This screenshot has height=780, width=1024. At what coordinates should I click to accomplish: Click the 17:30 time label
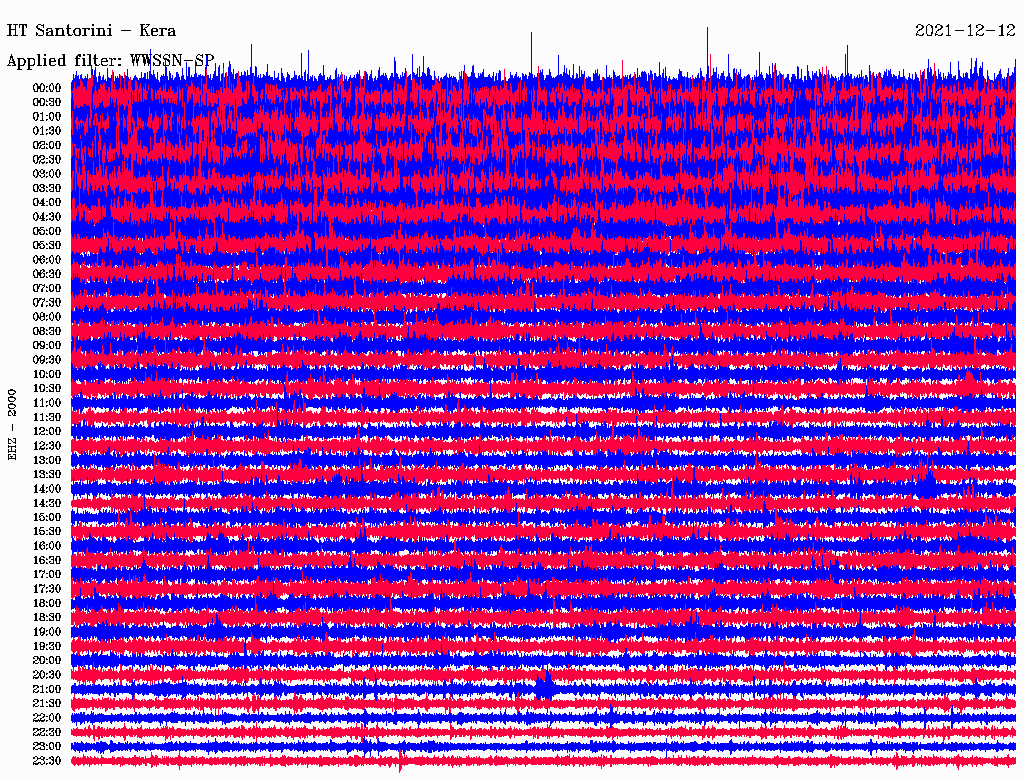click(47, 589)
